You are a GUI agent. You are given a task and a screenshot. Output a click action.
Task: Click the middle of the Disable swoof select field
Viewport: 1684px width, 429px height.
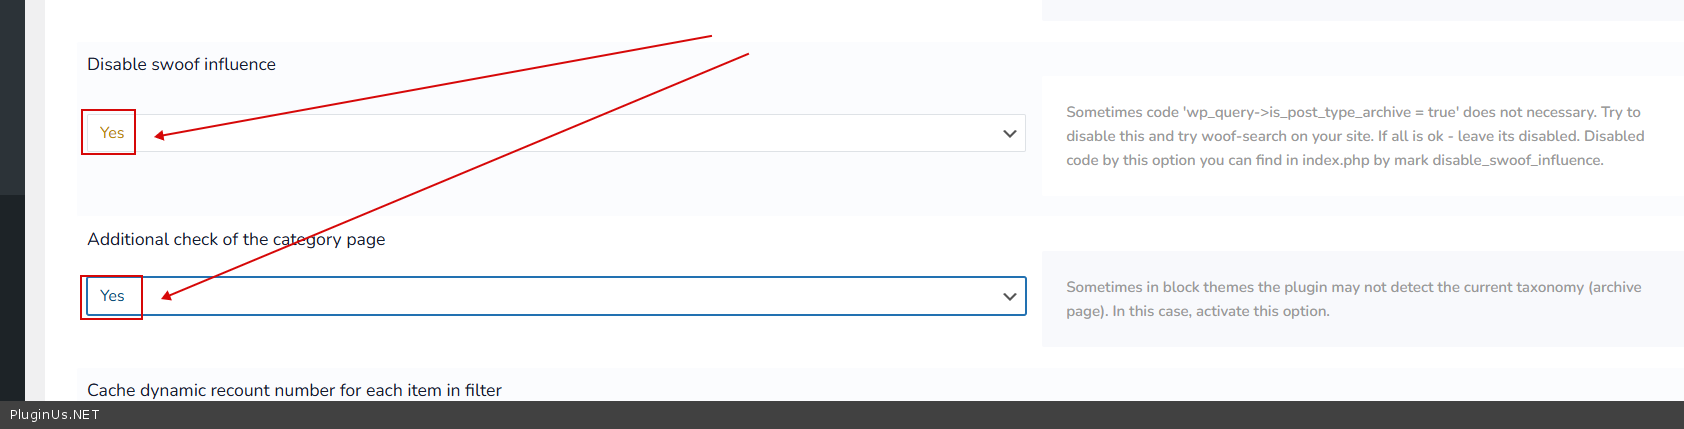point(556,133)
